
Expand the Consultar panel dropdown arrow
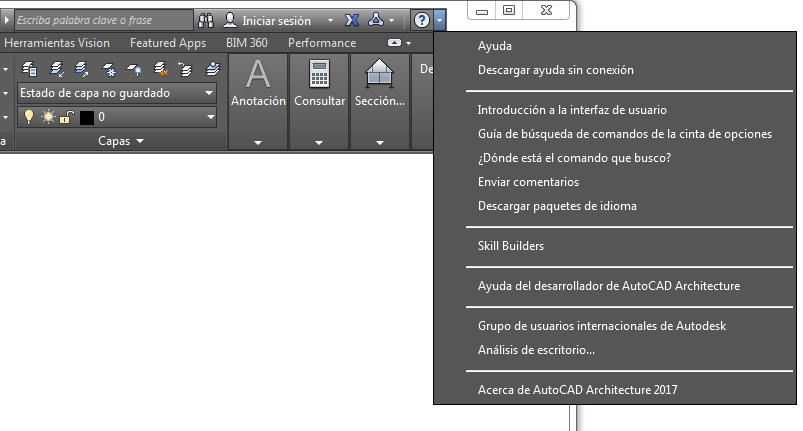click(319, 143)
